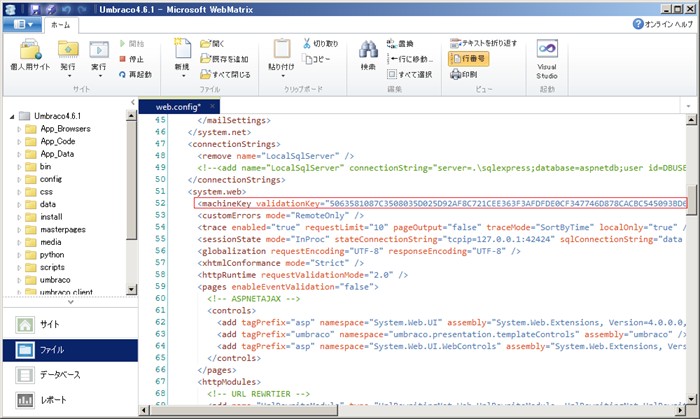Click the 貼り付け (Paste) icon
The width and height of the screenshot is (700, 419).
(x=282, y=49)
